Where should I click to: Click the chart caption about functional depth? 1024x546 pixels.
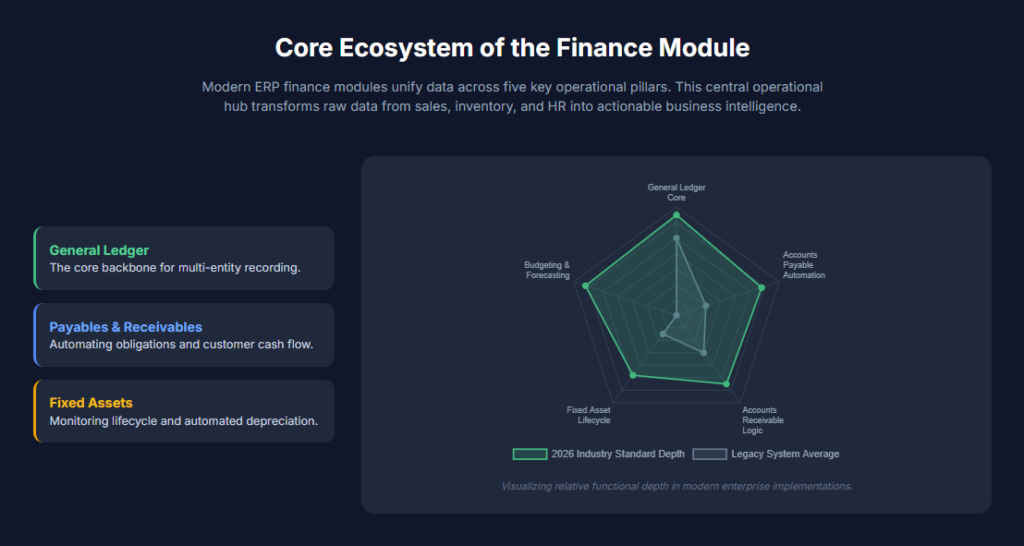(x=677, y=487)
